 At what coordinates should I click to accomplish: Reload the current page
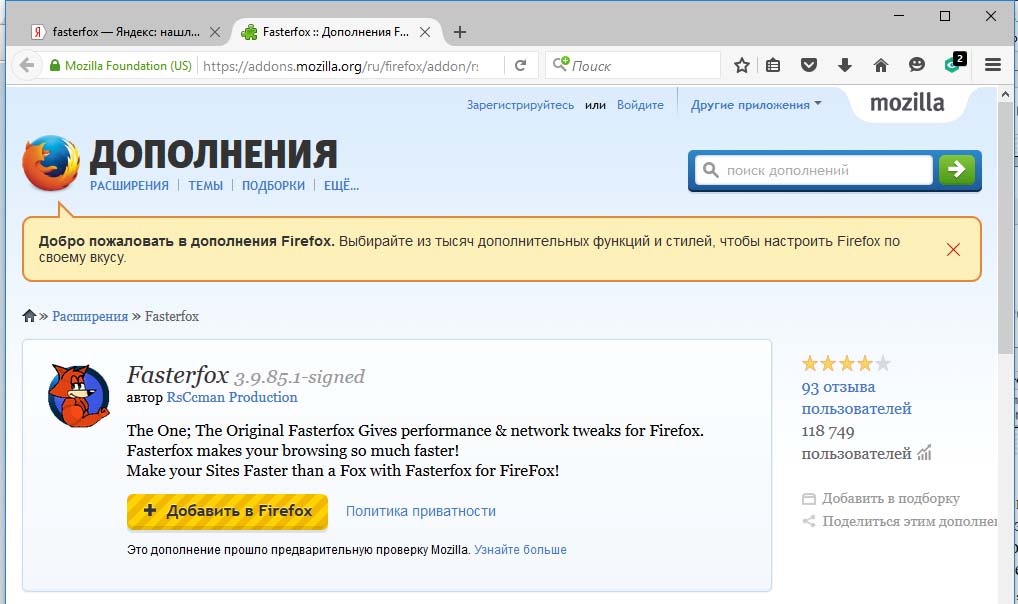click(520, 66)
